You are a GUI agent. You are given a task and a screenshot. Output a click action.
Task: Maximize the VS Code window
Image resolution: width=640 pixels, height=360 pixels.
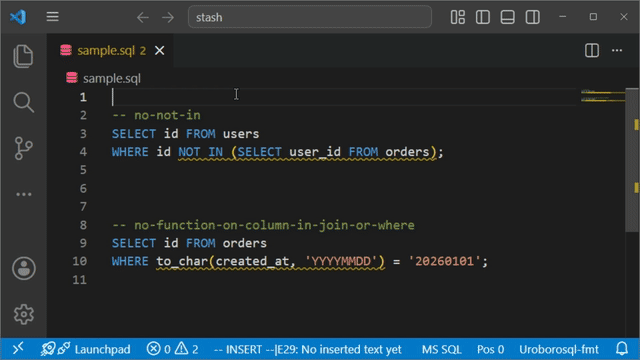point(593,17)
